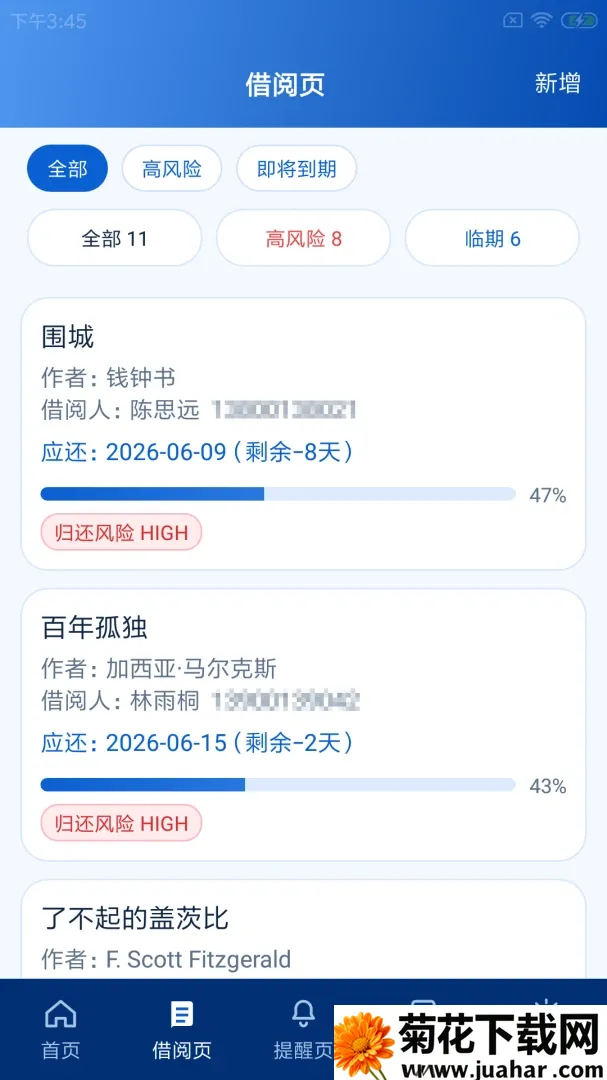Select the 高风险 filter chip
The height and width of the screenshot is (1080, 607).
[172, 169]
